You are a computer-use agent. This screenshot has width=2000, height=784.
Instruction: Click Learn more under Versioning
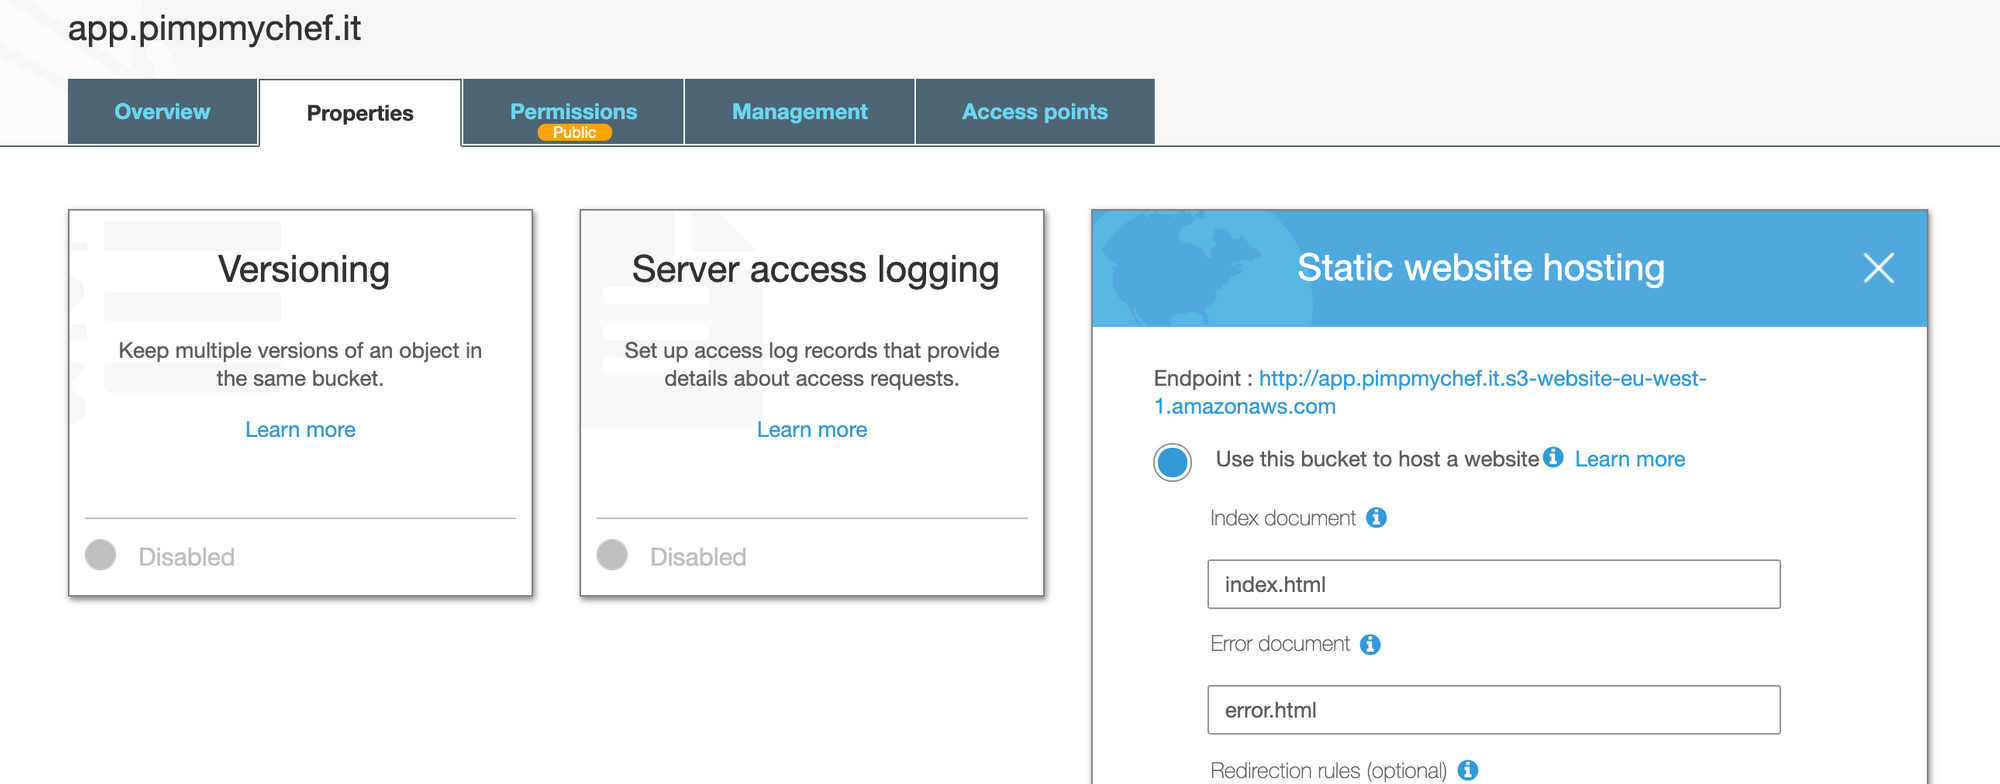click(300, 430)
